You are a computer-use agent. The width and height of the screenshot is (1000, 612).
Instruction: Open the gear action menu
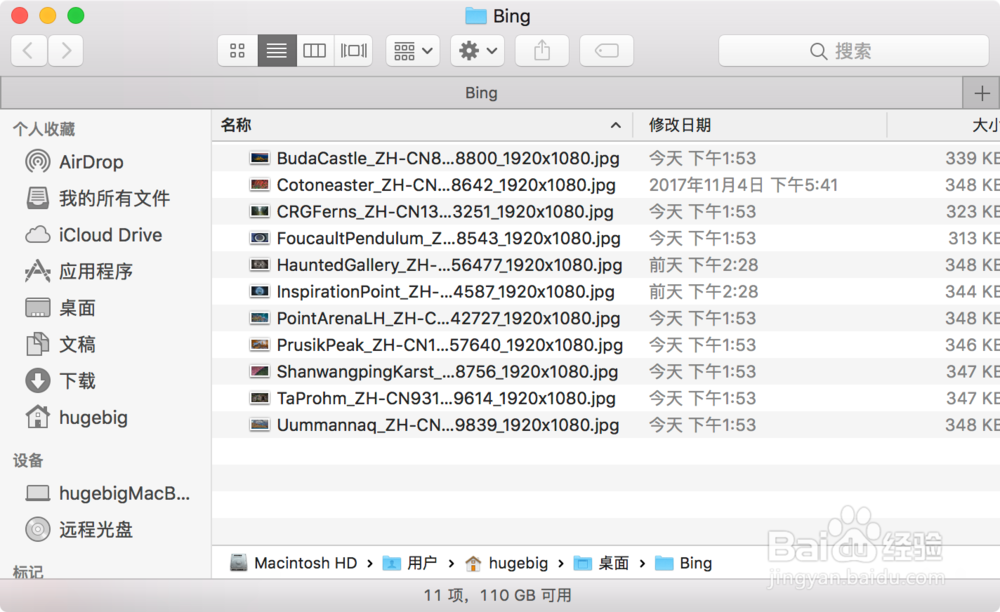[478, 50]
